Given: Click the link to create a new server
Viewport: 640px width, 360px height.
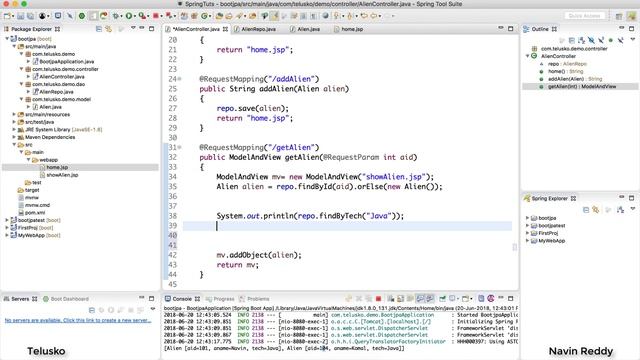Looking at the screenshot, I should click(x=78, y=320).
